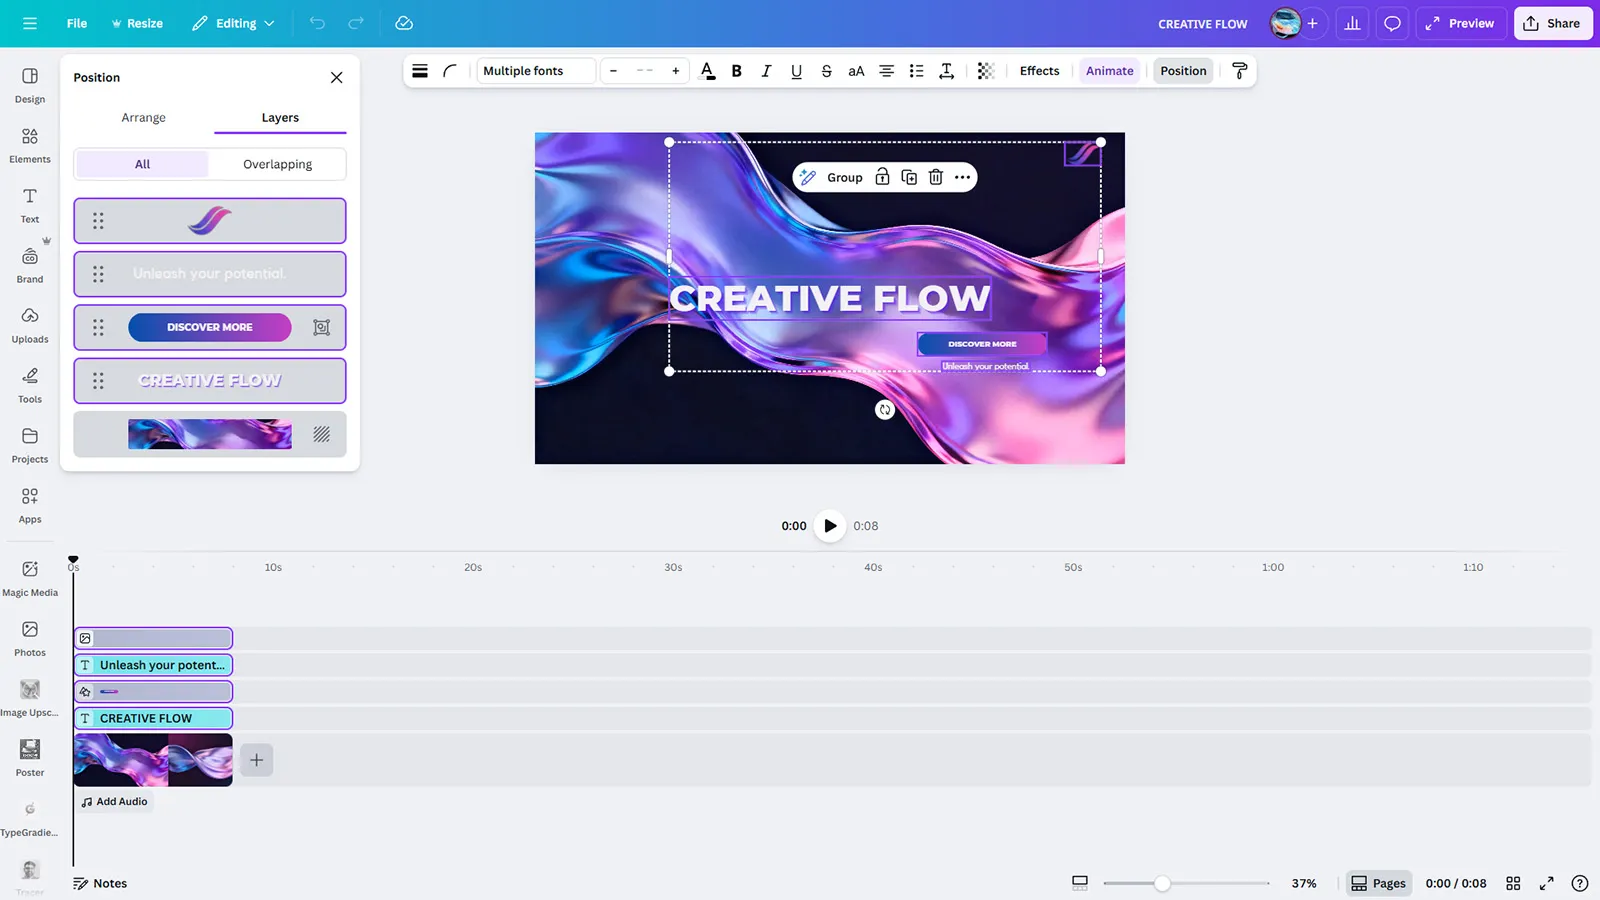Click the zoom slider handle
The image size is (1600, 900).
1162,883
